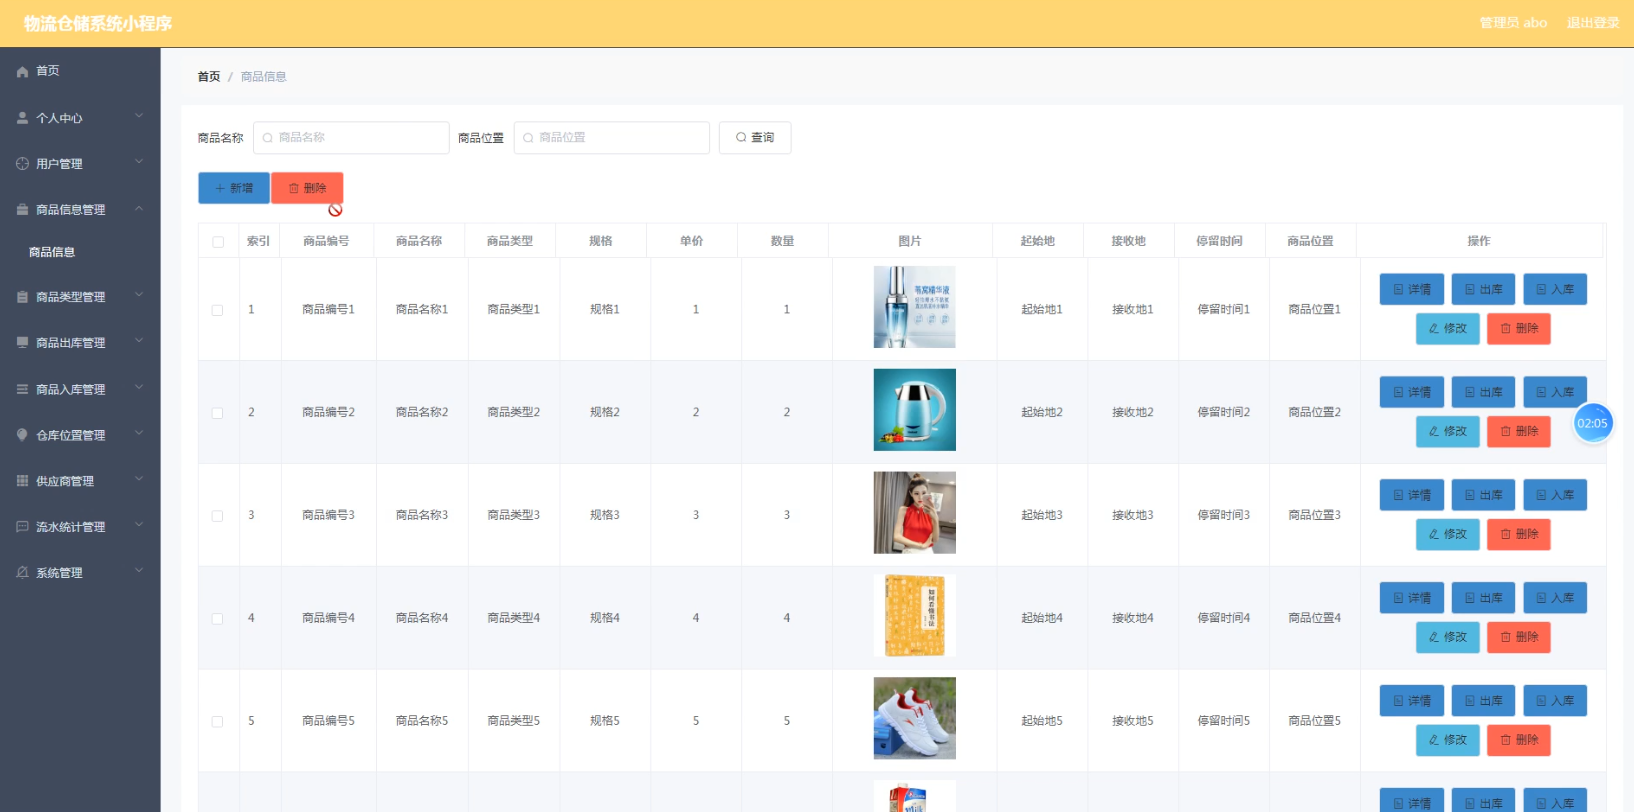Image resolution: width=1634 pixels, height=812 pixels.
Task: Open the perfume bottle image in row 1
Action: pyautogui.click(x=914, y=307)
